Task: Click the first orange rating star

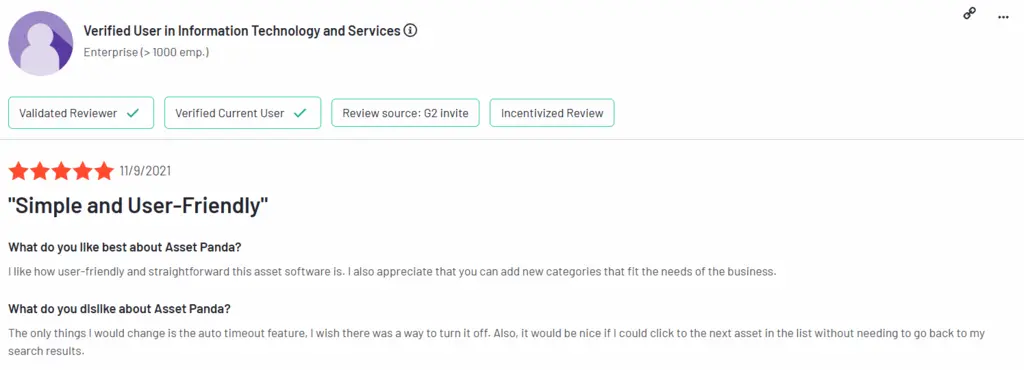Action: click(x=18, y=172)
